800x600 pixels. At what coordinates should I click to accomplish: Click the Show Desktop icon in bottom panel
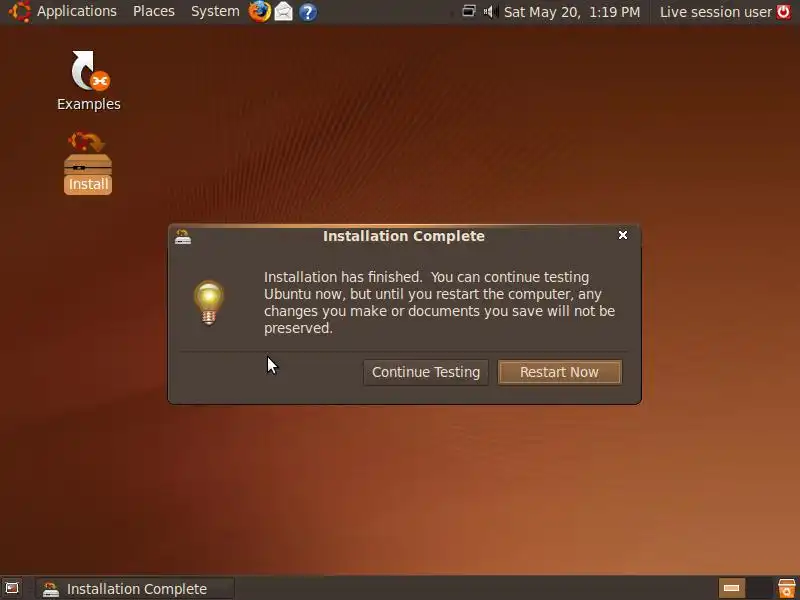click(x=12, y=588)
